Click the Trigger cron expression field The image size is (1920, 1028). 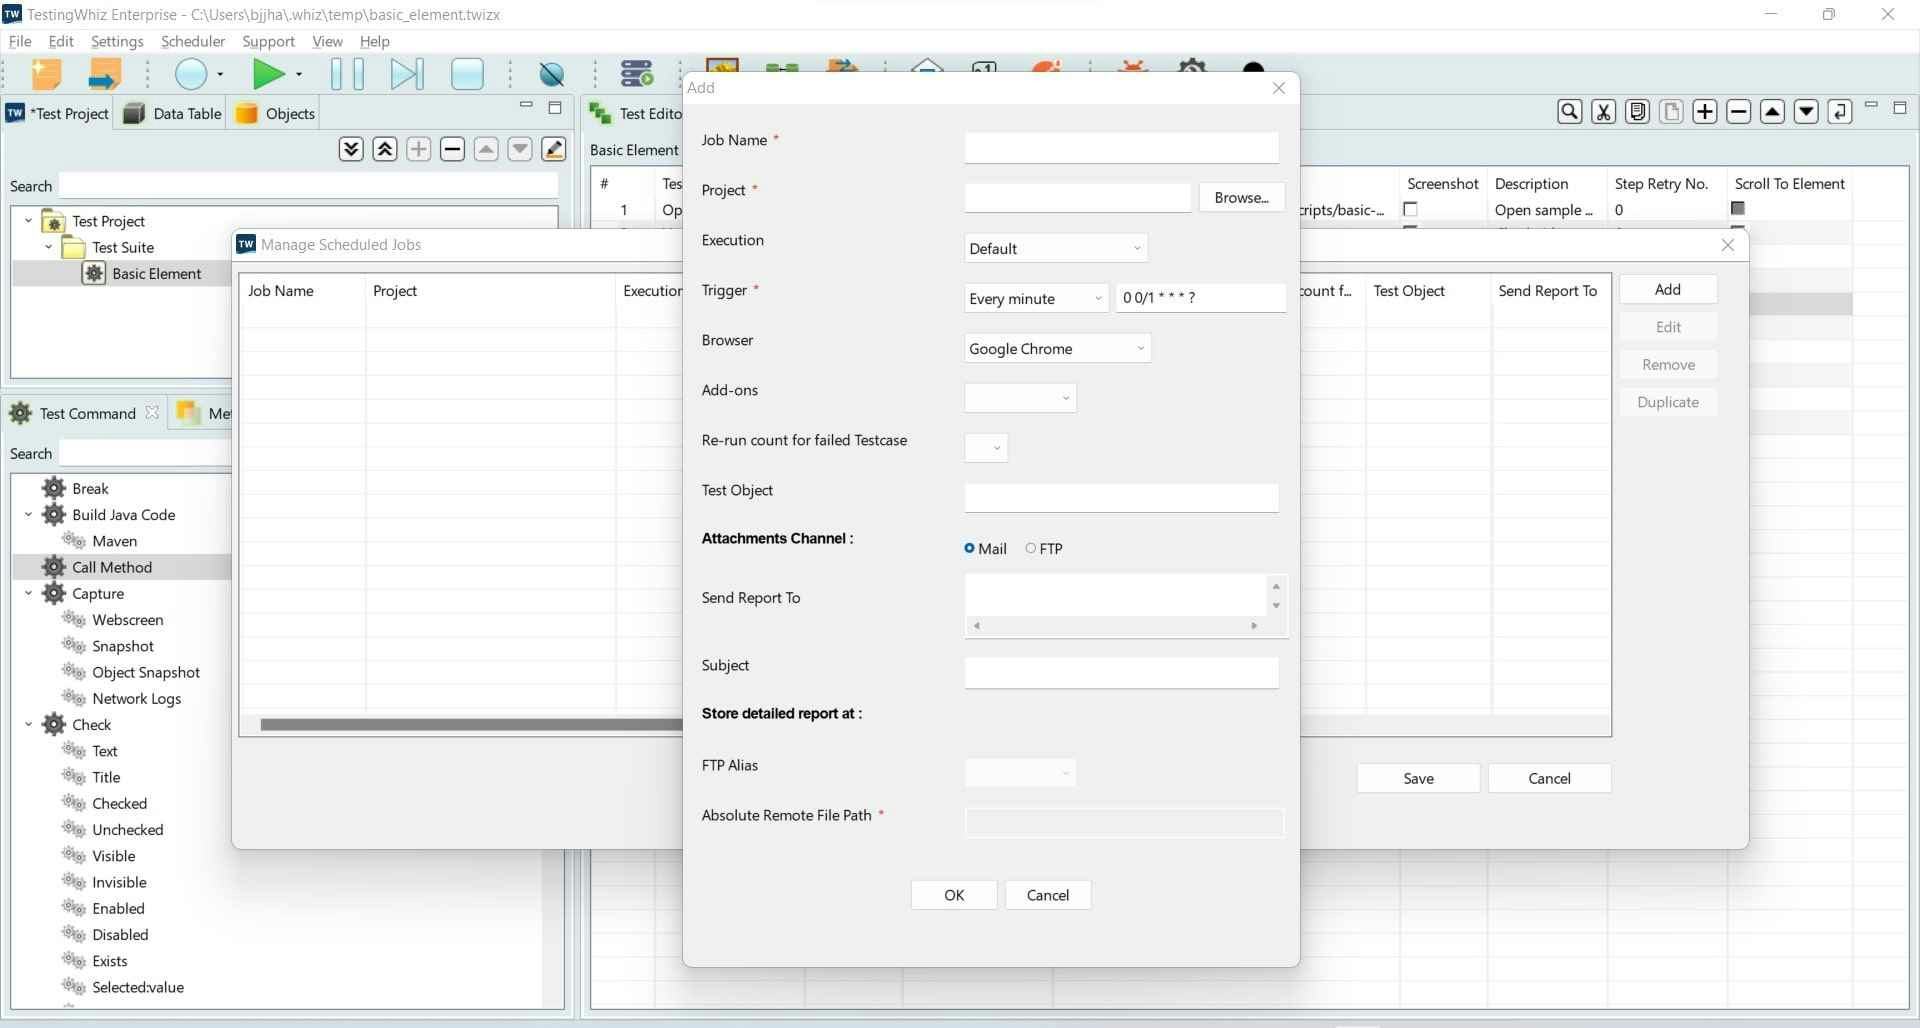[x=1201, y=297]
